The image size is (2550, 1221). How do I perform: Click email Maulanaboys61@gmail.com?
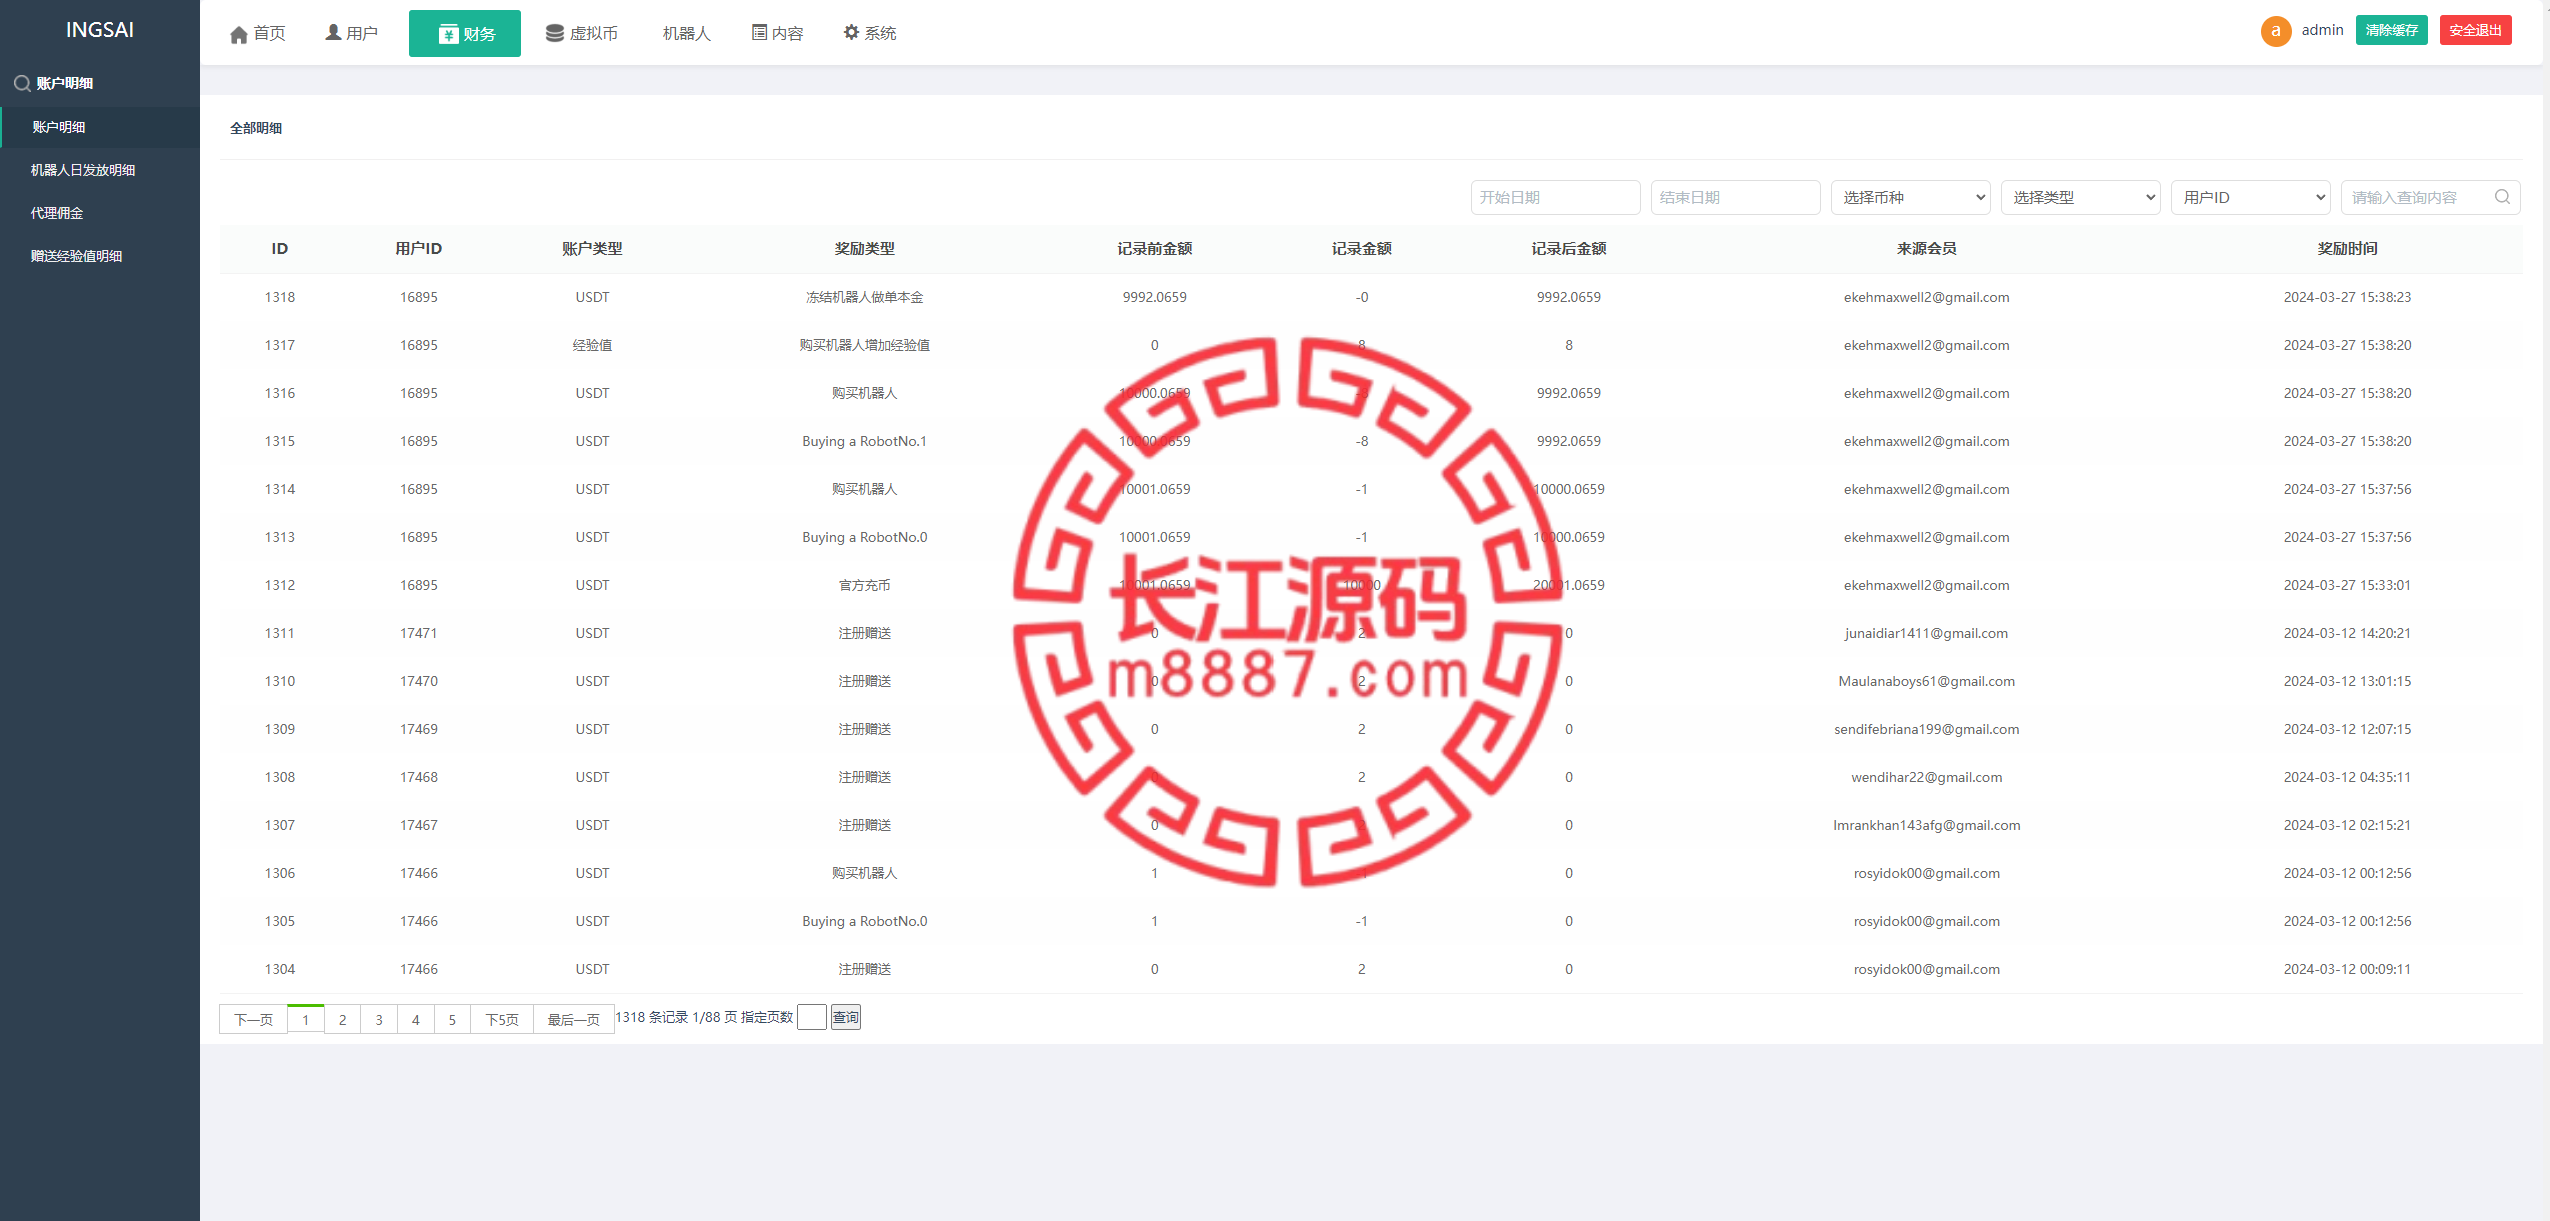point(1926,681)
